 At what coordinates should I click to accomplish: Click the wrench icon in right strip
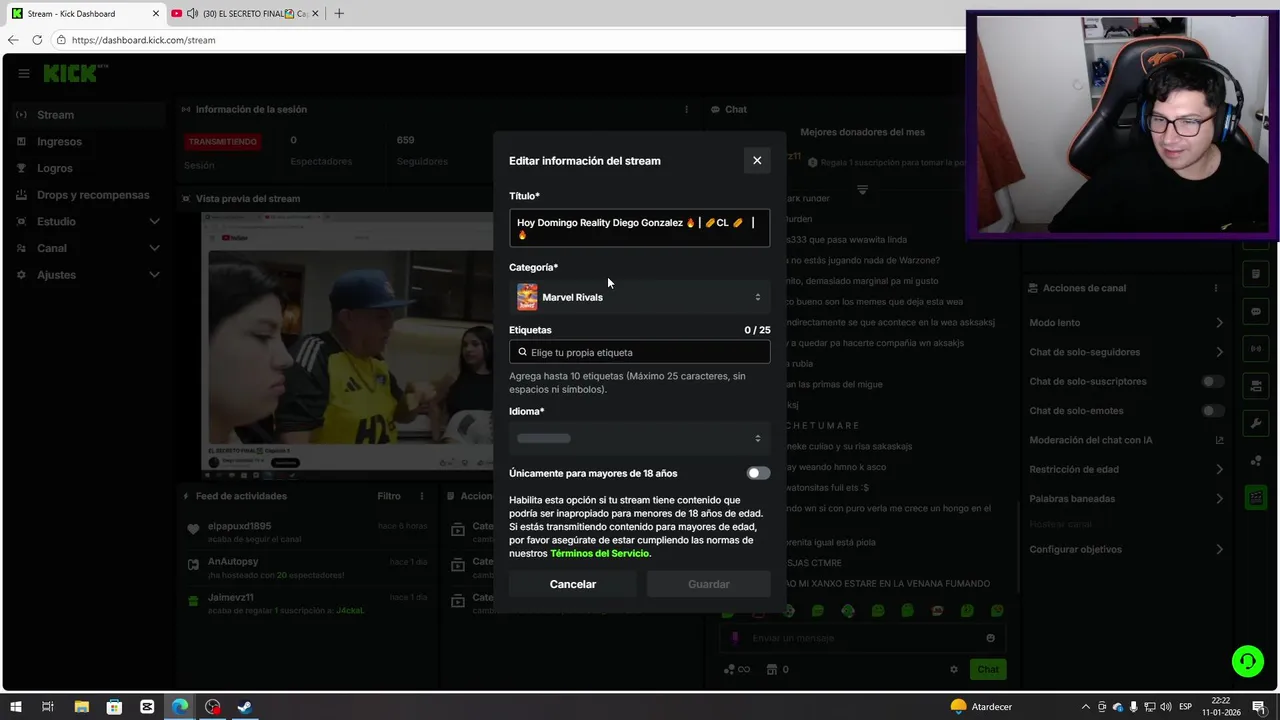point(1256,423)
